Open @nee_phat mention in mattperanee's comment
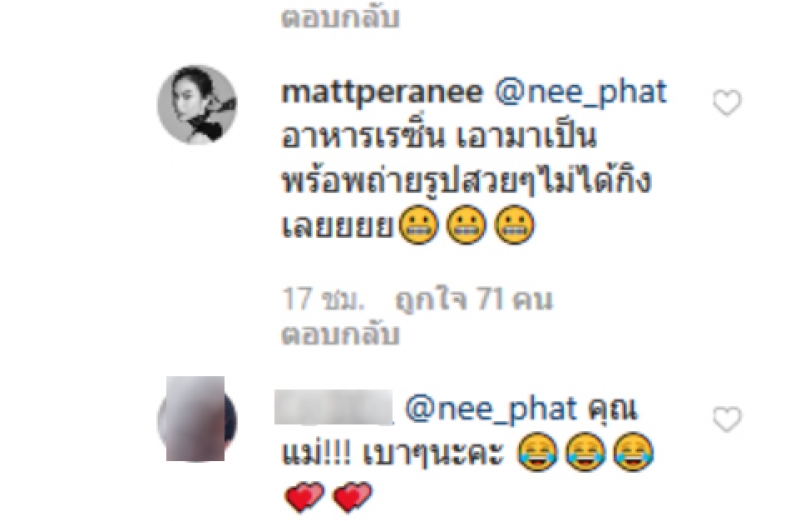This screenshot has height=521, width=800. [581, 92]
